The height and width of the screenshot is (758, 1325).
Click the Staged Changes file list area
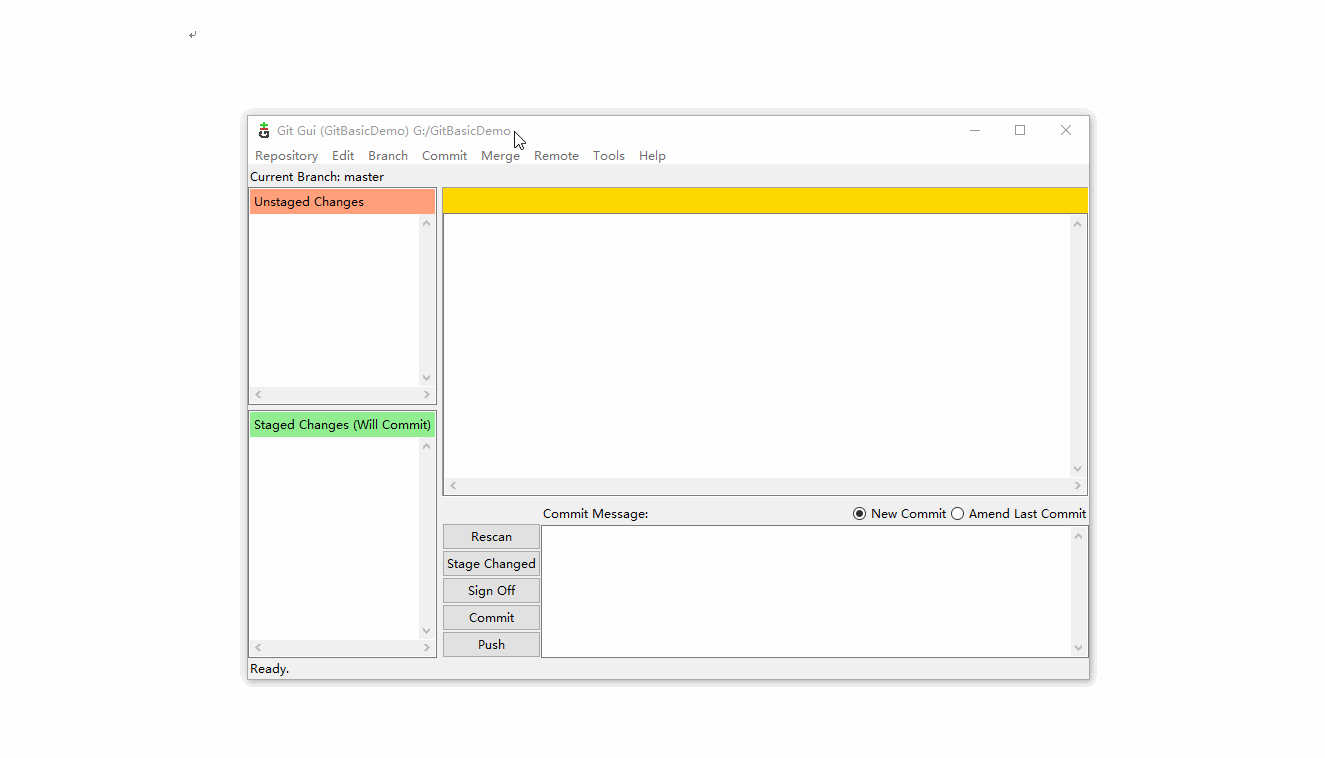coord(334,538)
